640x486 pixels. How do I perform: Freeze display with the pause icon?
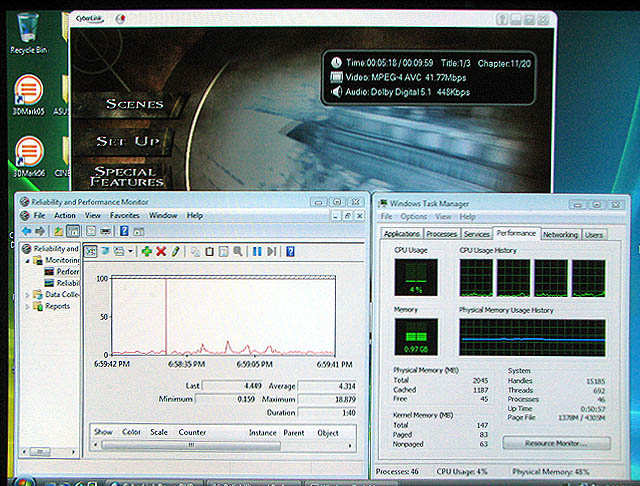pos(257,251)
